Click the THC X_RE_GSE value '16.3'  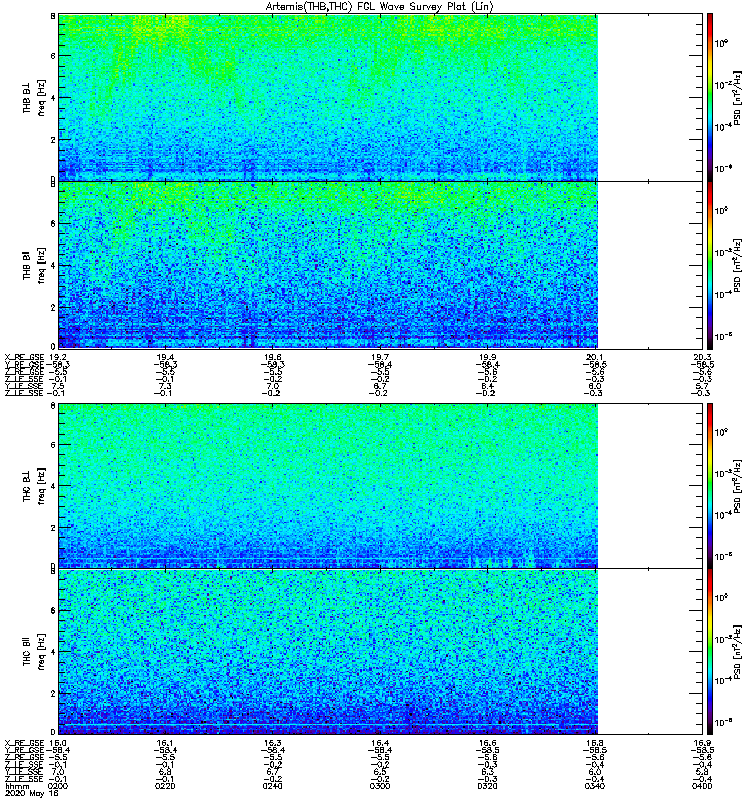[272, 743]
